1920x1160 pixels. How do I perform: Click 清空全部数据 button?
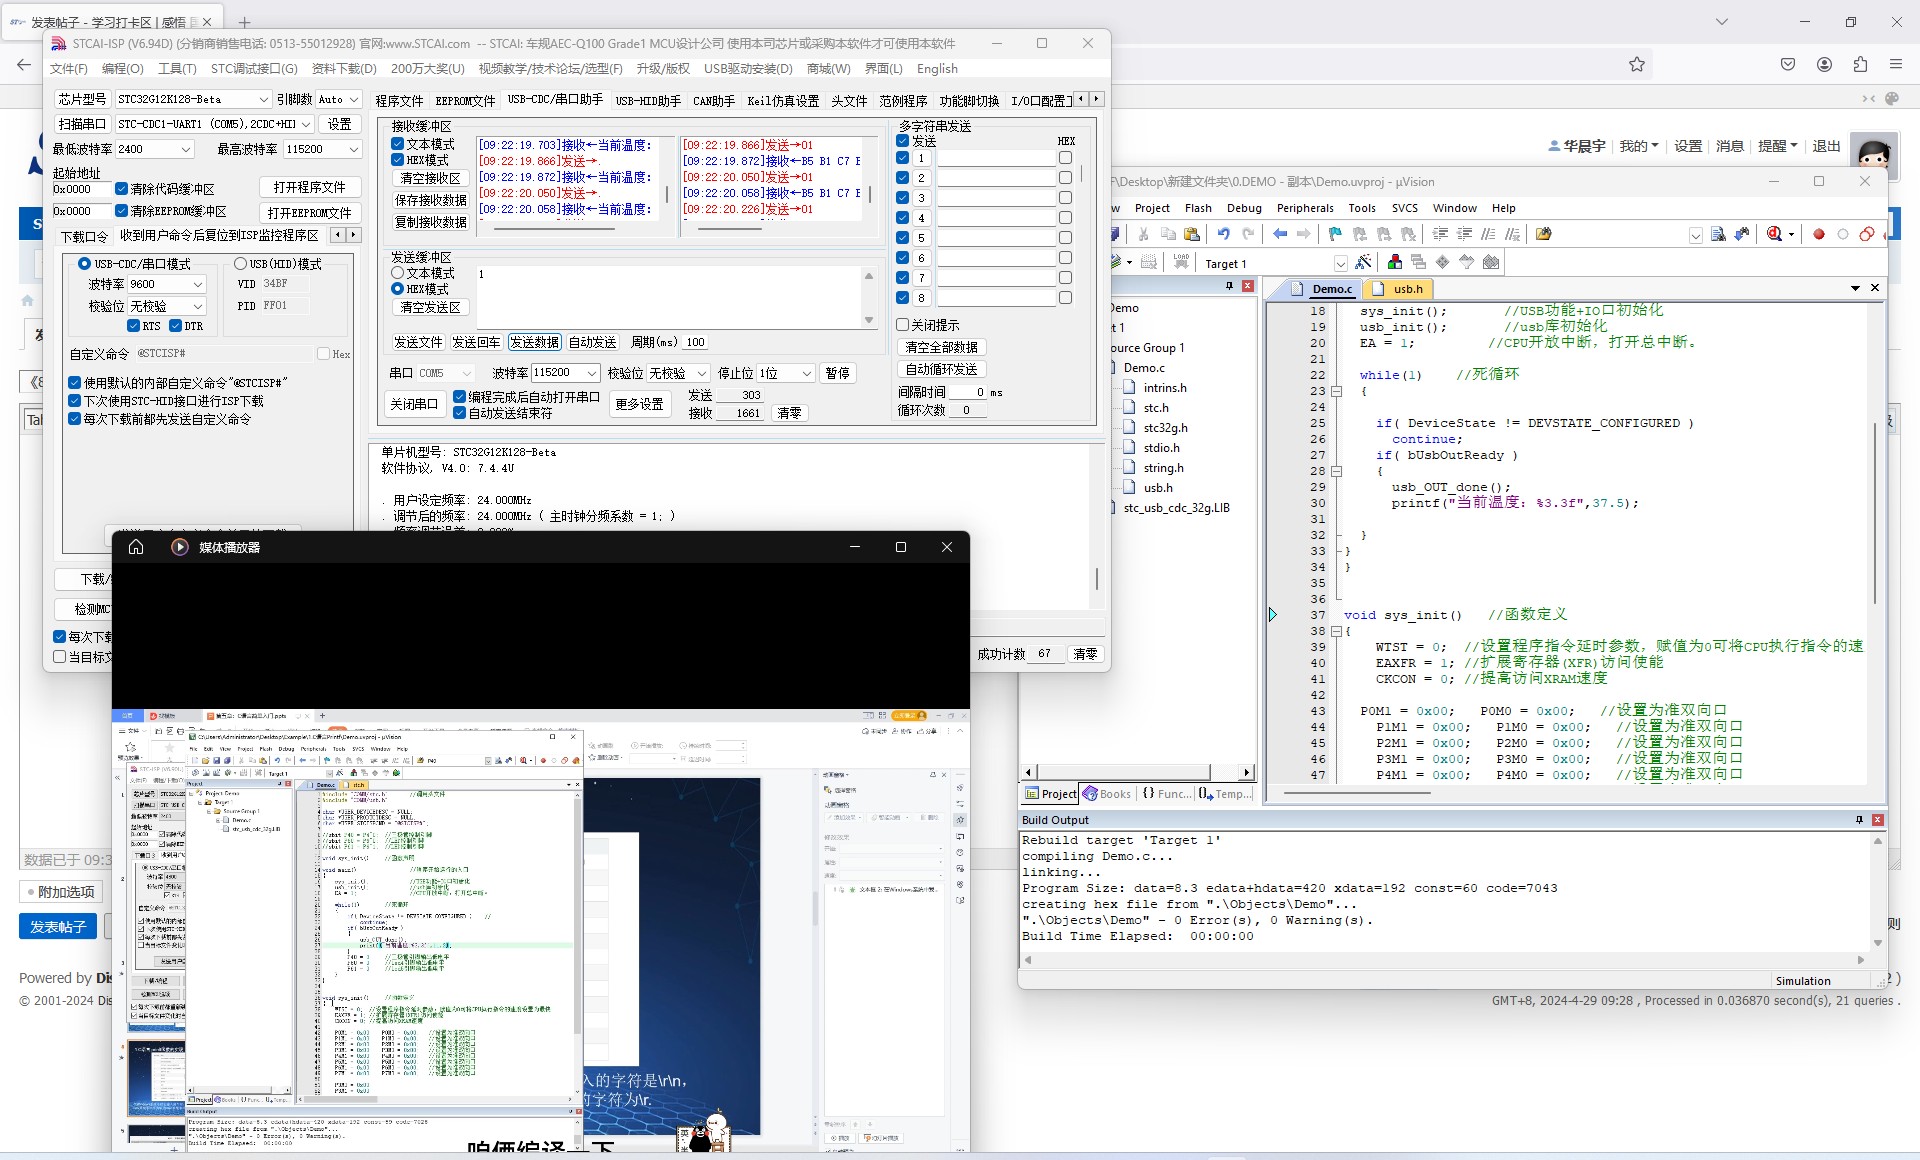[941, 347]
